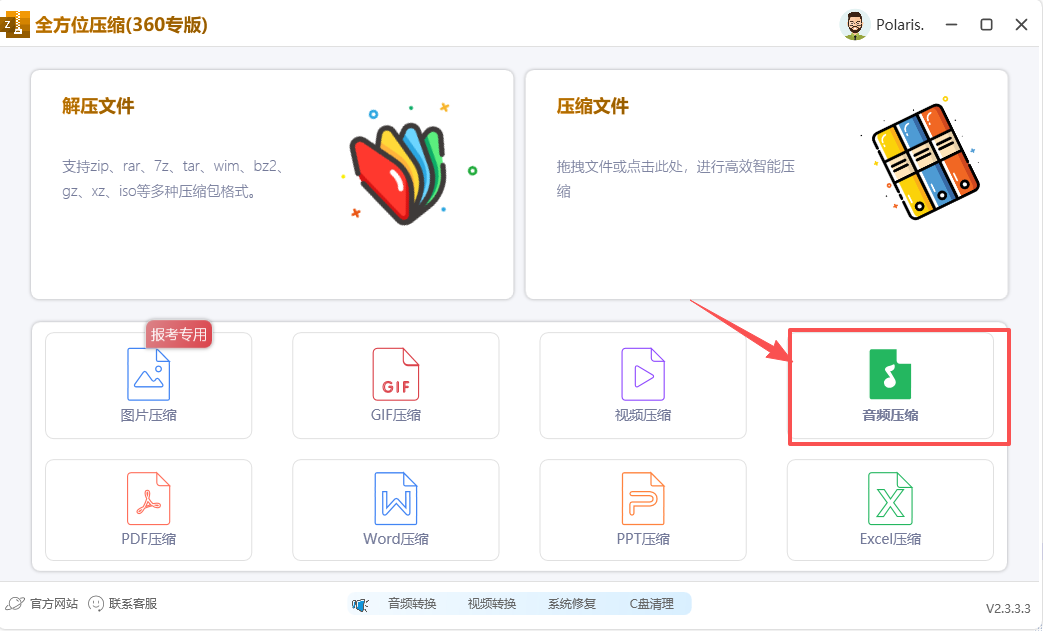Select the video compression (视频压缩) play icon
This screenshot has width=1043, height=631.
(x=643, y=374)
